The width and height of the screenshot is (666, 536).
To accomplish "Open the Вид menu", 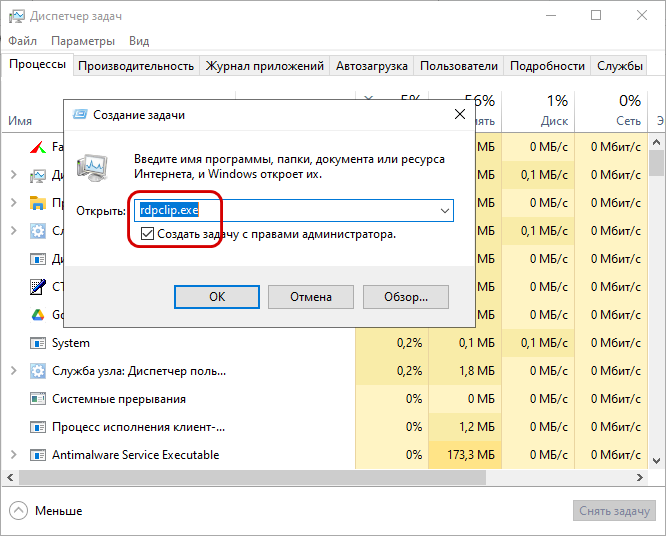I will tap(139, 41).
